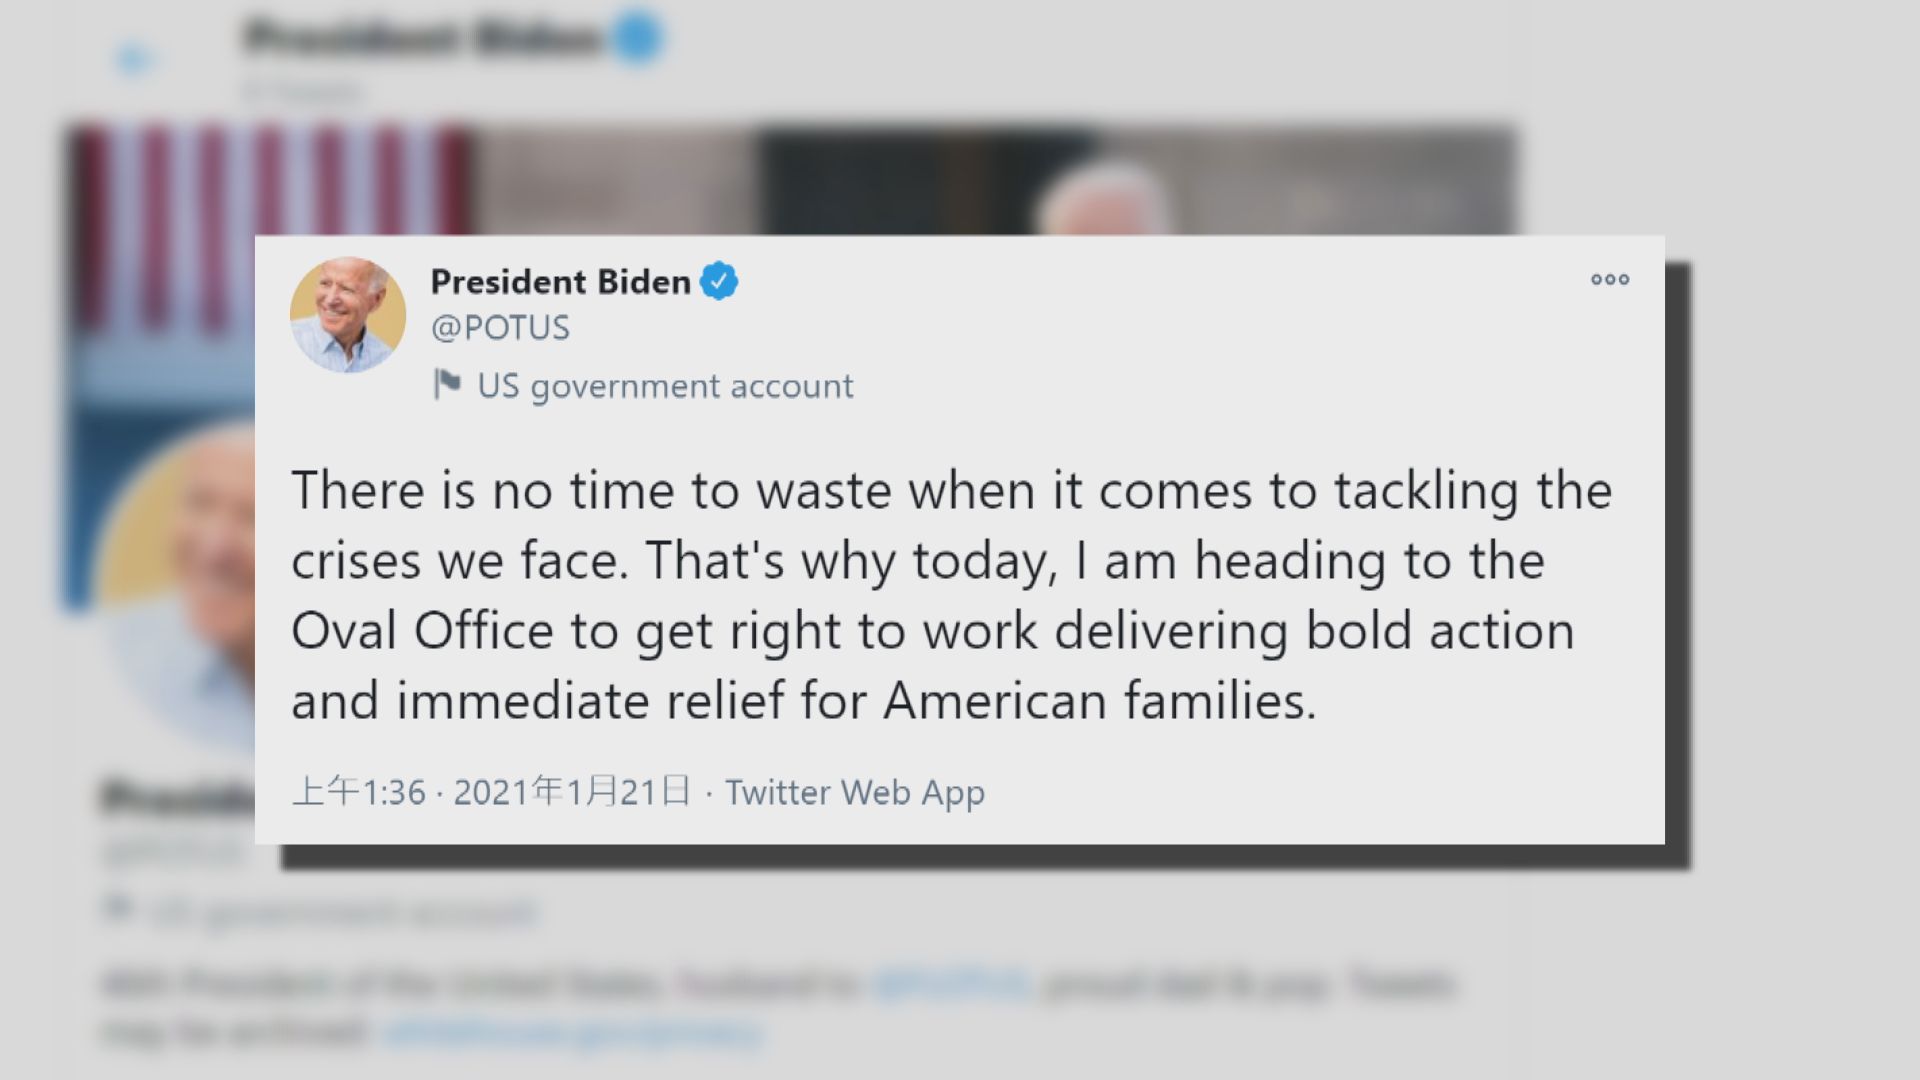Open the tweet timestamp 上午1:36 · 2021年1月21日
Viewport: 1920px width, 1080px height.
491,792
